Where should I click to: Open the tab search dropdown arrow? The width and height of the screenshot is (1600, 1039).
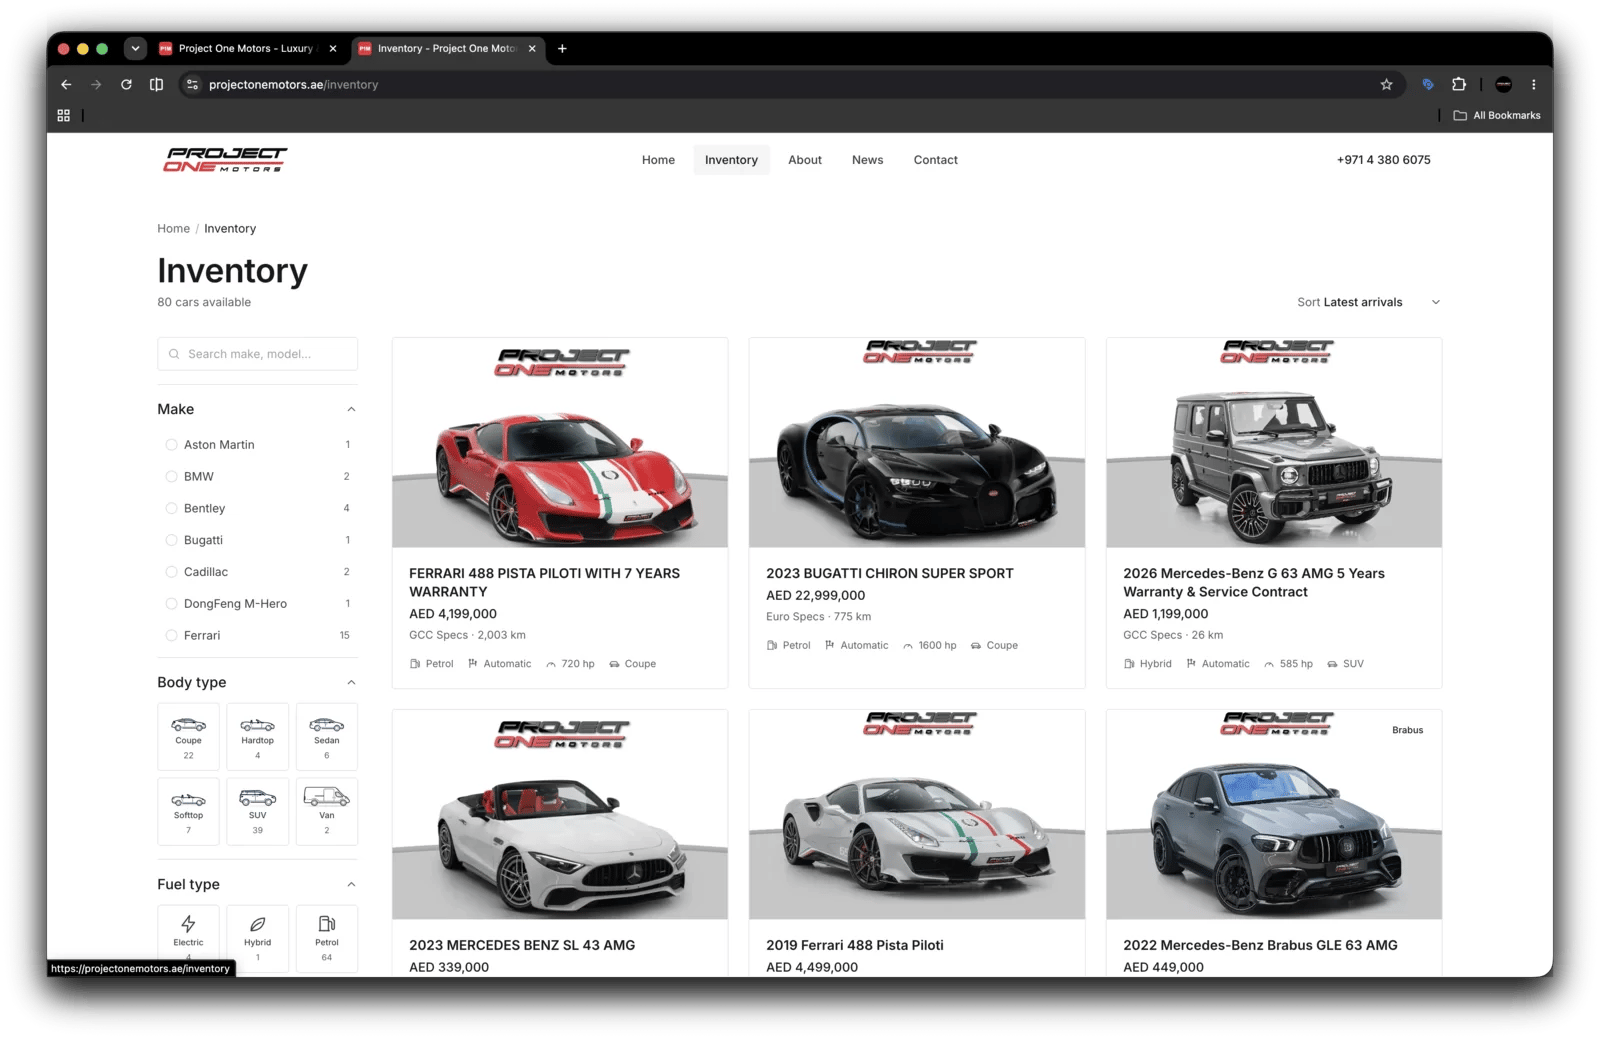pos(135,48)
